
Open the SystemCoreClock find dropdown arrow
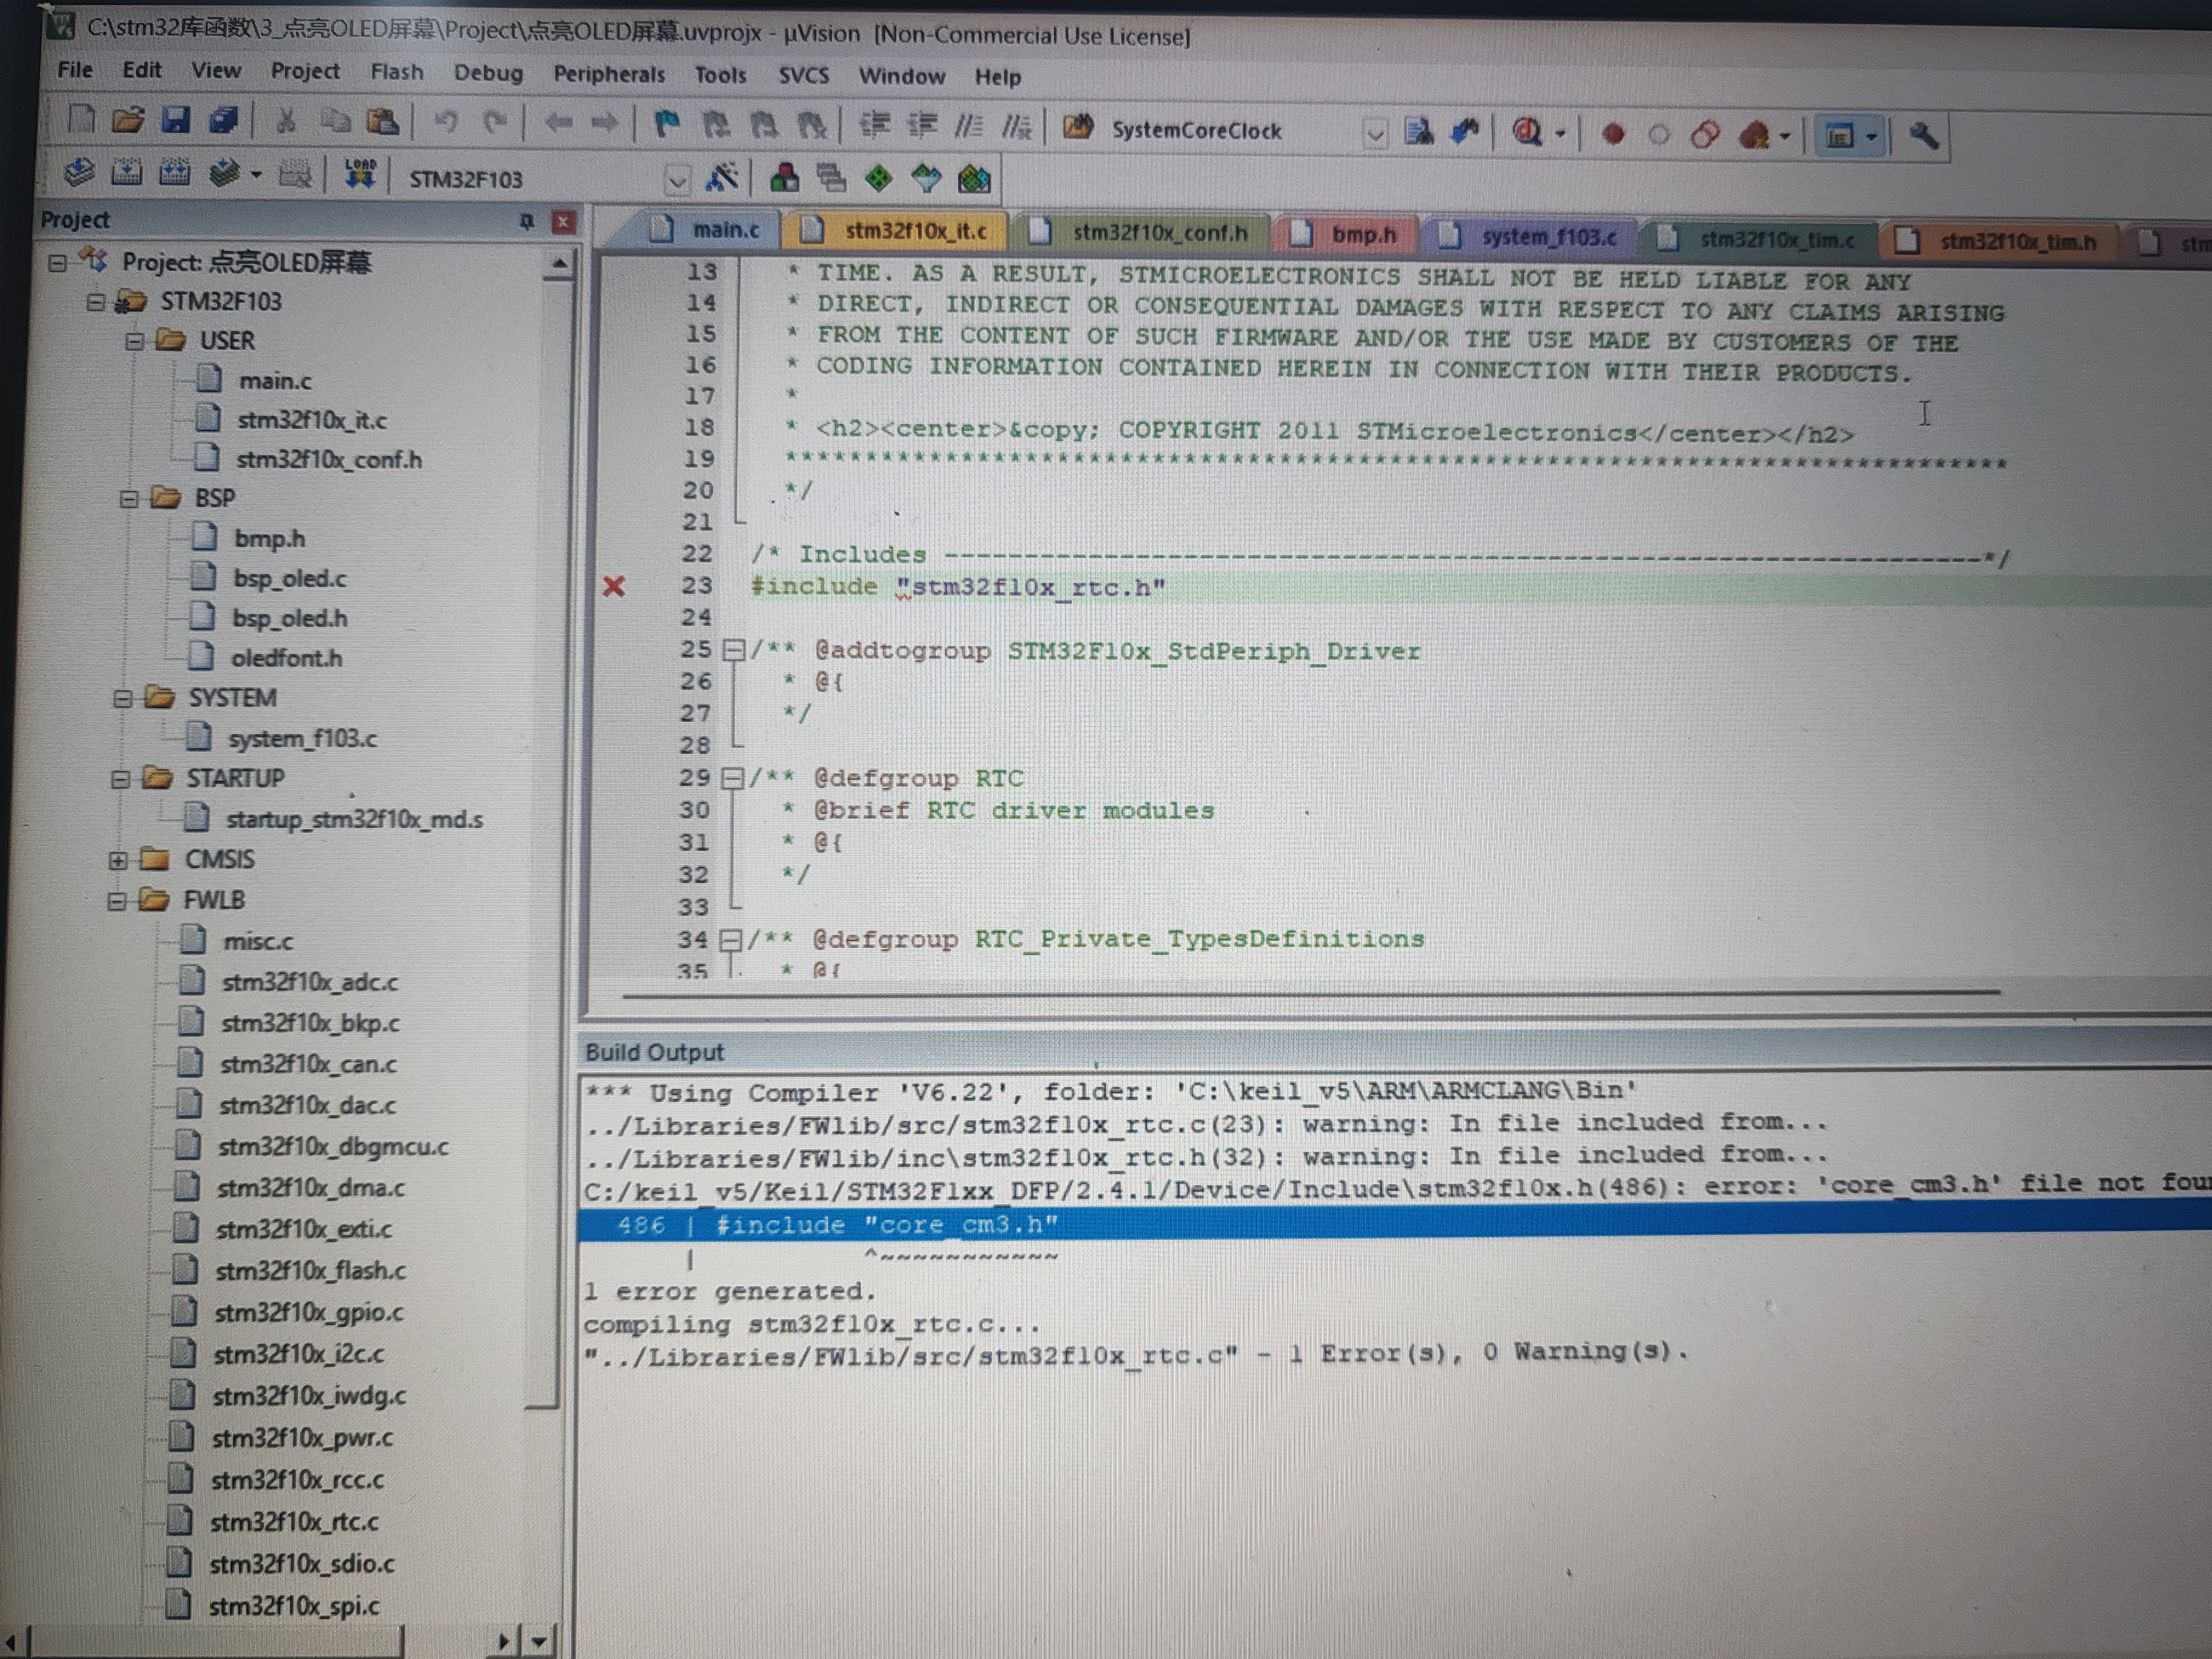(x=1375, y=133)
